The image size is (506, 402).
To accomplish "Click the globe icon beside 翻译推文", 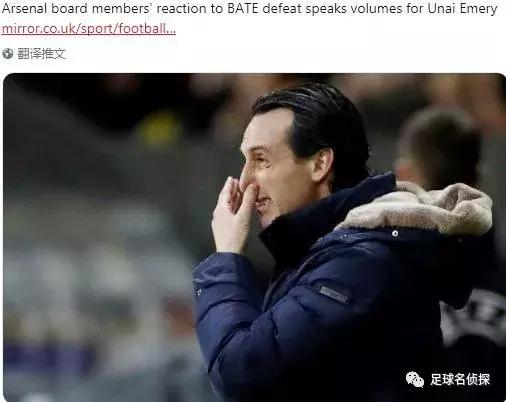I will (7, 54).
